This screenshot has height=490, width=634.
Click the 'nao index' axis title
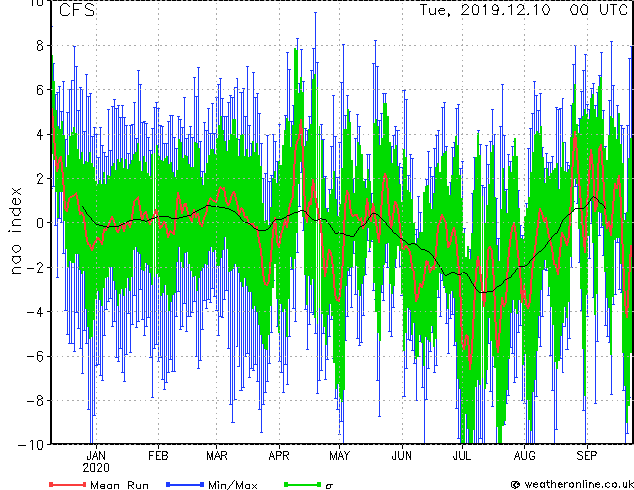(x=15, y=231)
